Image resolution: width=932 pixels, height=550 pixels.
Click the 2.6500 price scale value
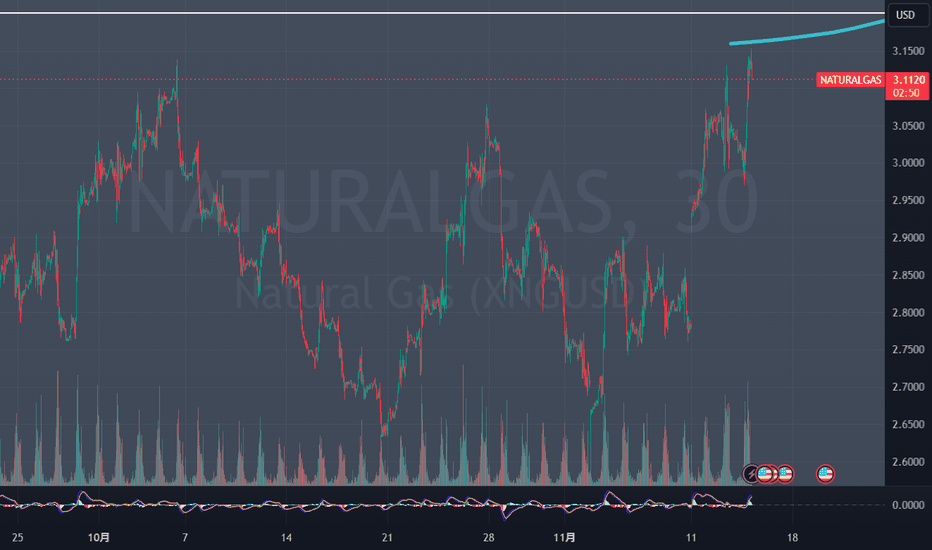coord(908,425)
